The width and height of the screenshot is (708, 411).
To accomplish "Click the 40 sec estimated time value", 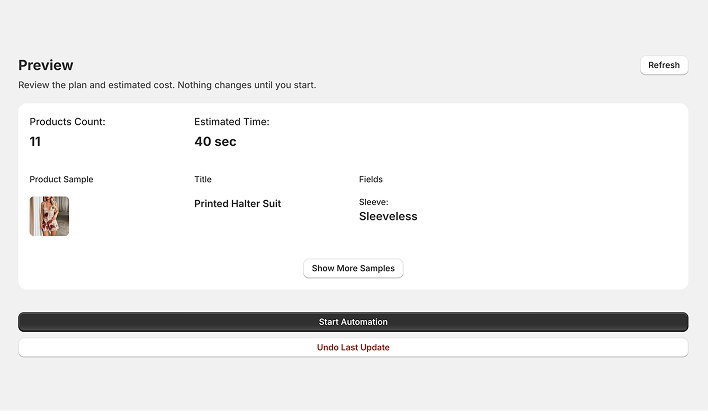I will (x=215, y=142).
